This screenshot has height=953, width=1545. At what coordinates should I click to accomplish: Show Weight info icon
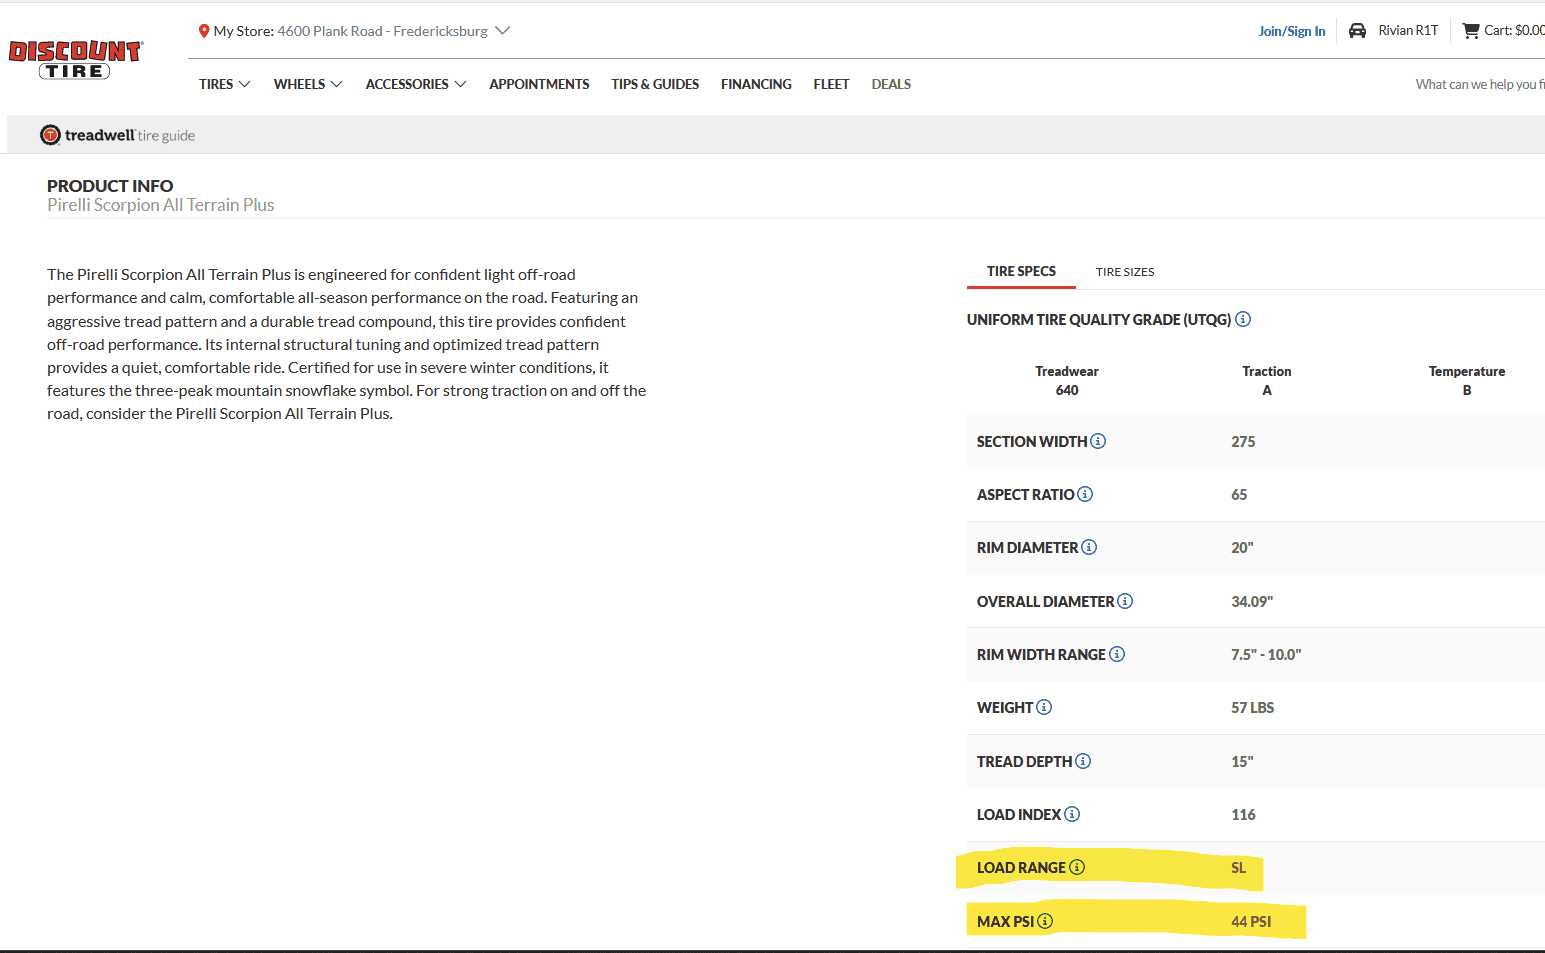tap(1044, 707)
